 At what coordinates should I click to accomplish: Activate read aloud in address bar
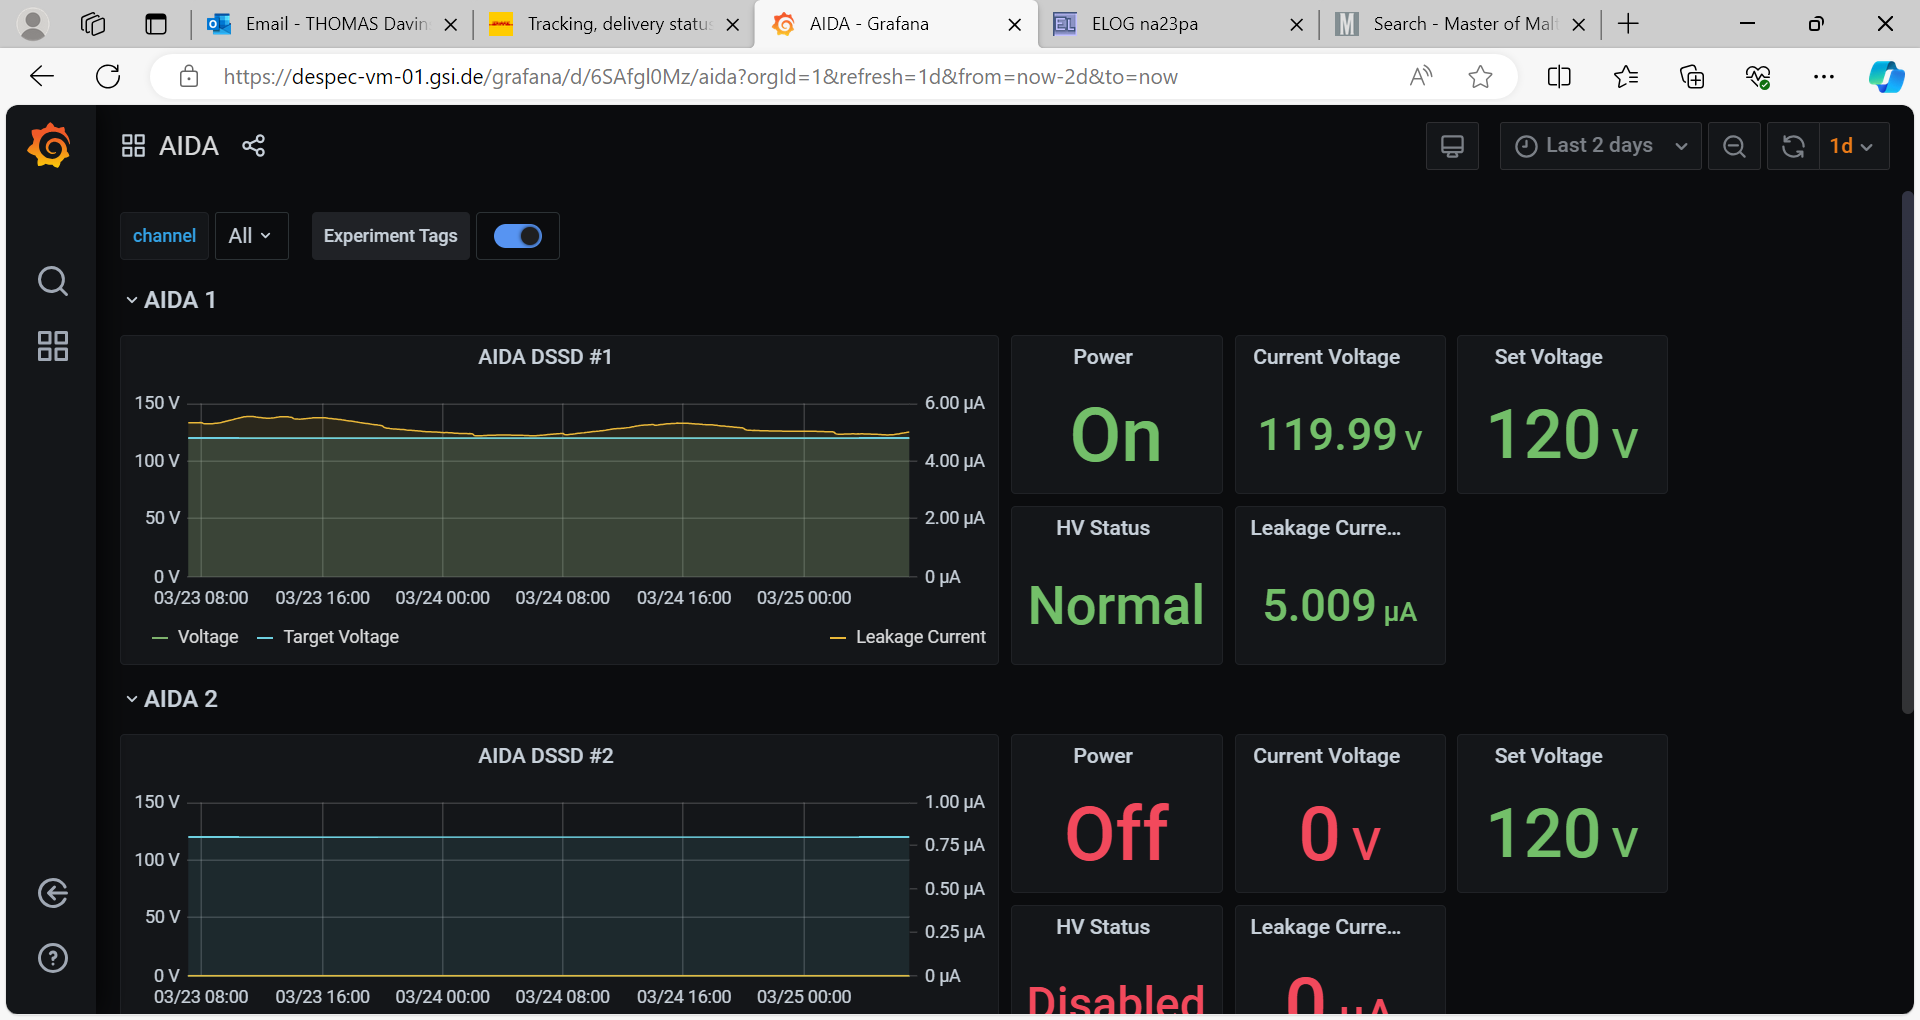1421,76
